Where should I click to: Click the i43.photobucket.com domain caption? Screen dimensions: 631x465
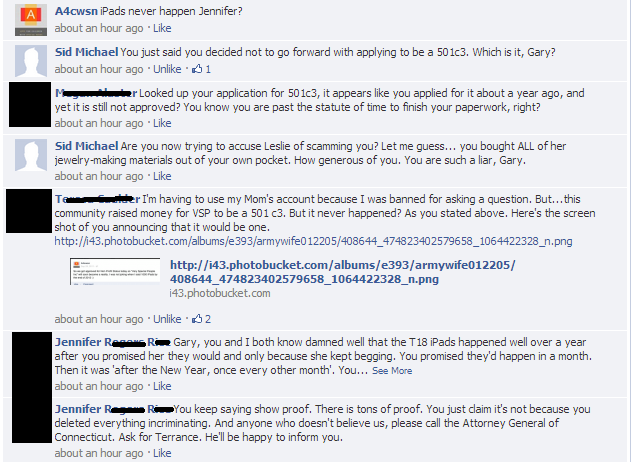point(220,293)
